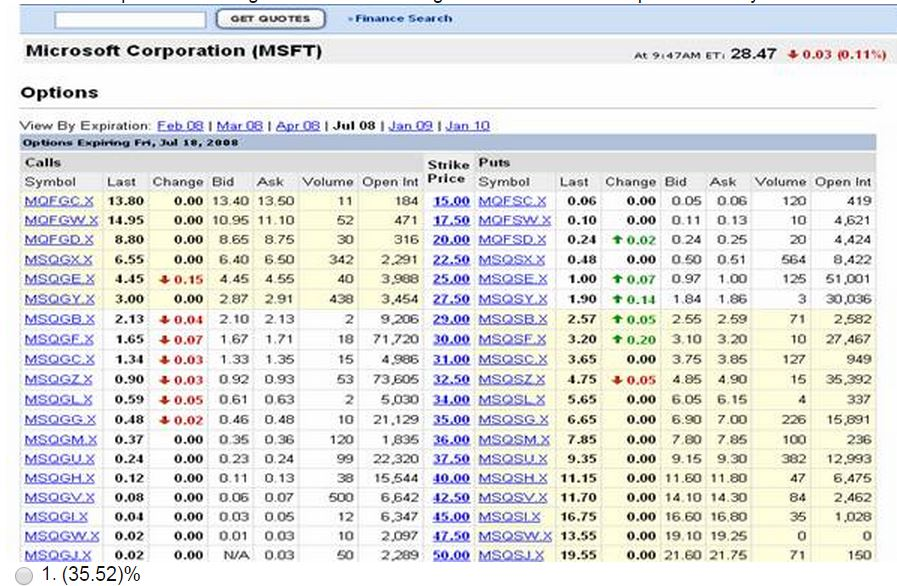The width and height of the screenshot is (897, 586).
Task: Open put option MSQSC.X
Action: point(513,359)
